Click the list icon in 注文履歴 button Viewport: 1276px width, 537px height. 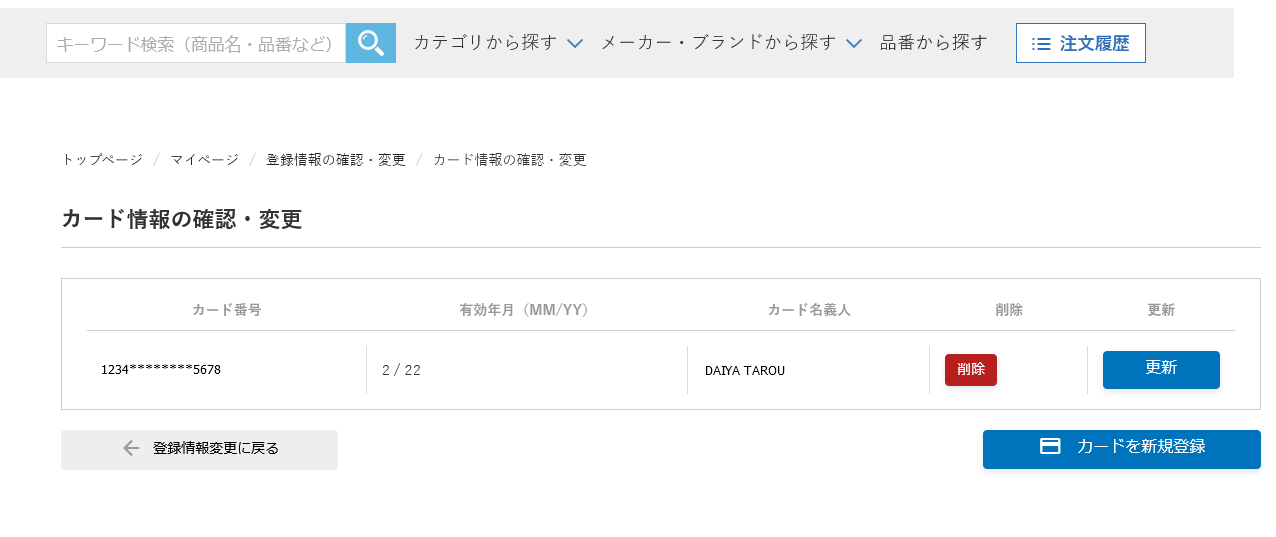pyautogui.click(x=1041, y=44)
